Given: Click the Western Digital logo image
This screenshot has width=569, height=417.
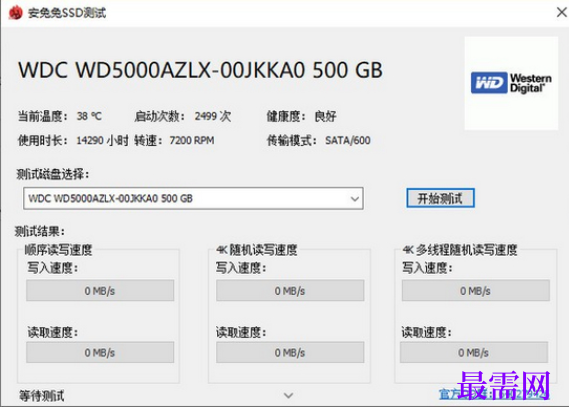Looking at the screenshot, I should click(x=511, y=83).
